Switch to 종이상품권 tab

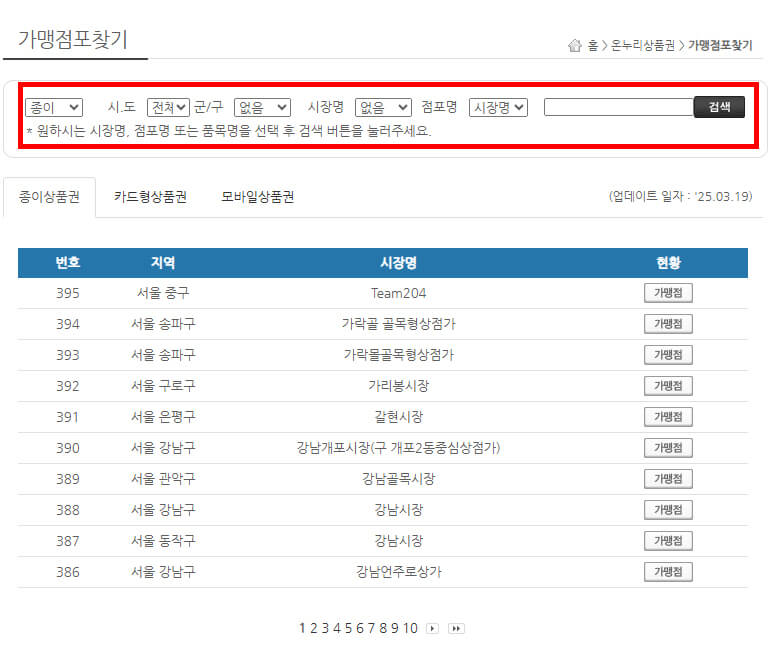49,197
